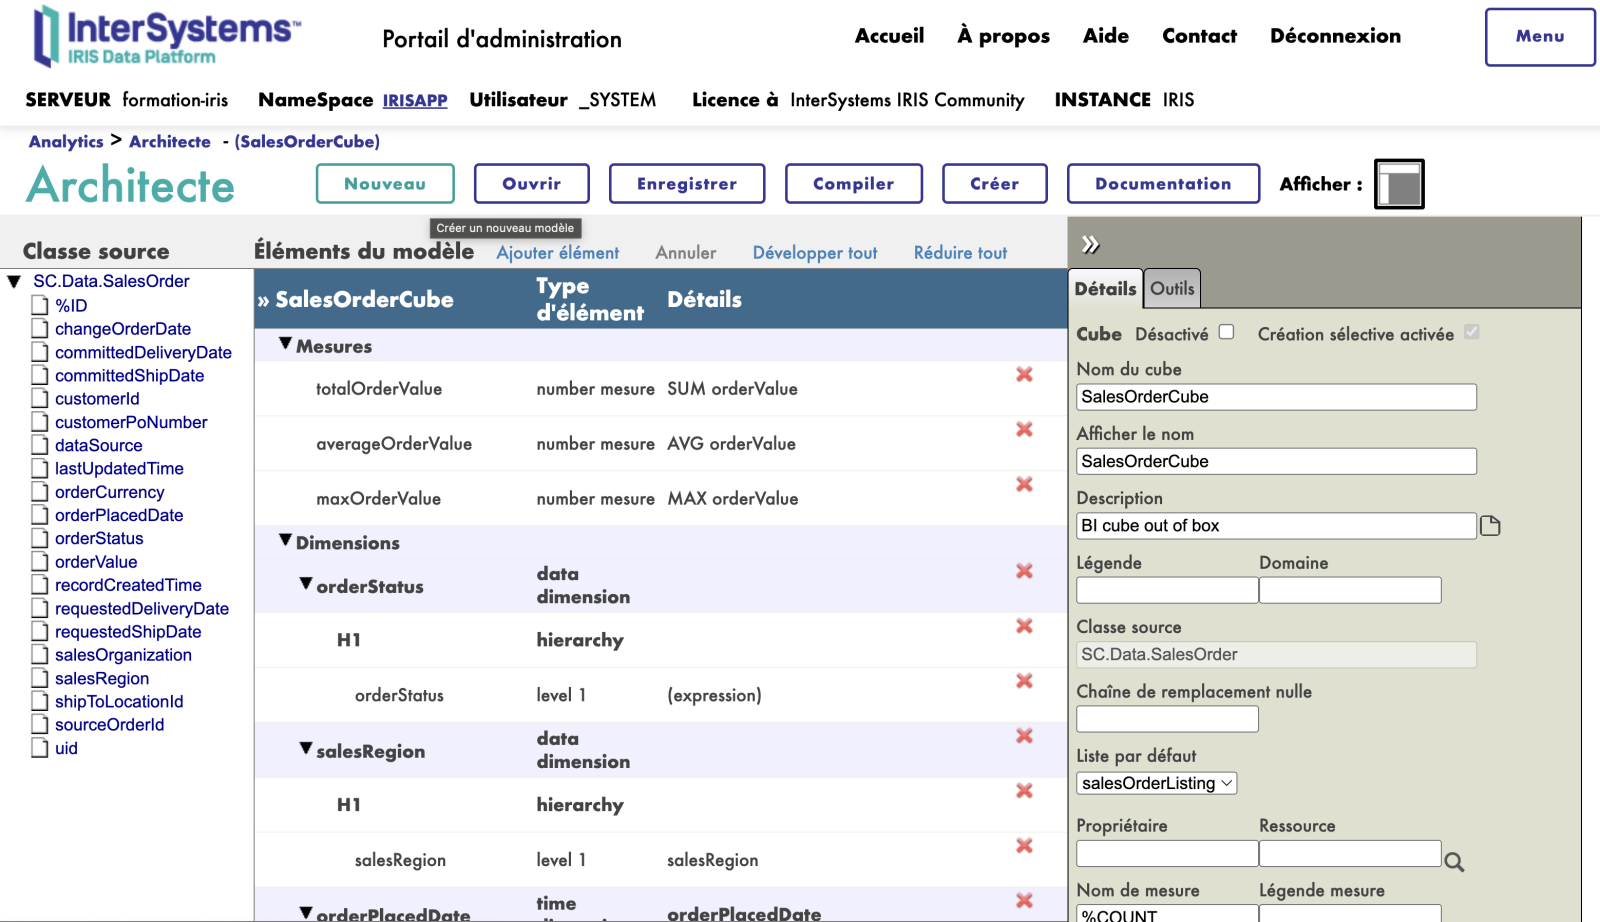Open the Liste par défaut dropdown

(x=1156, y=784)
